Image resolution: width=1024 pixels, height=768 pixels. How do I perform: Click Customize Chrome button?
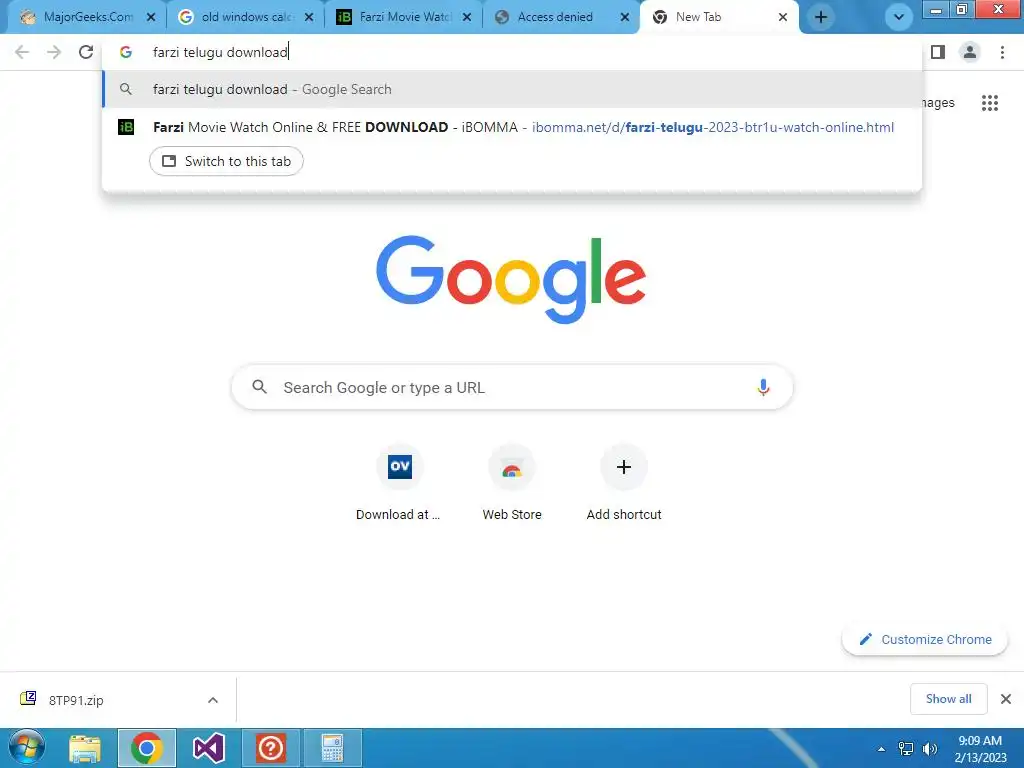925,639
